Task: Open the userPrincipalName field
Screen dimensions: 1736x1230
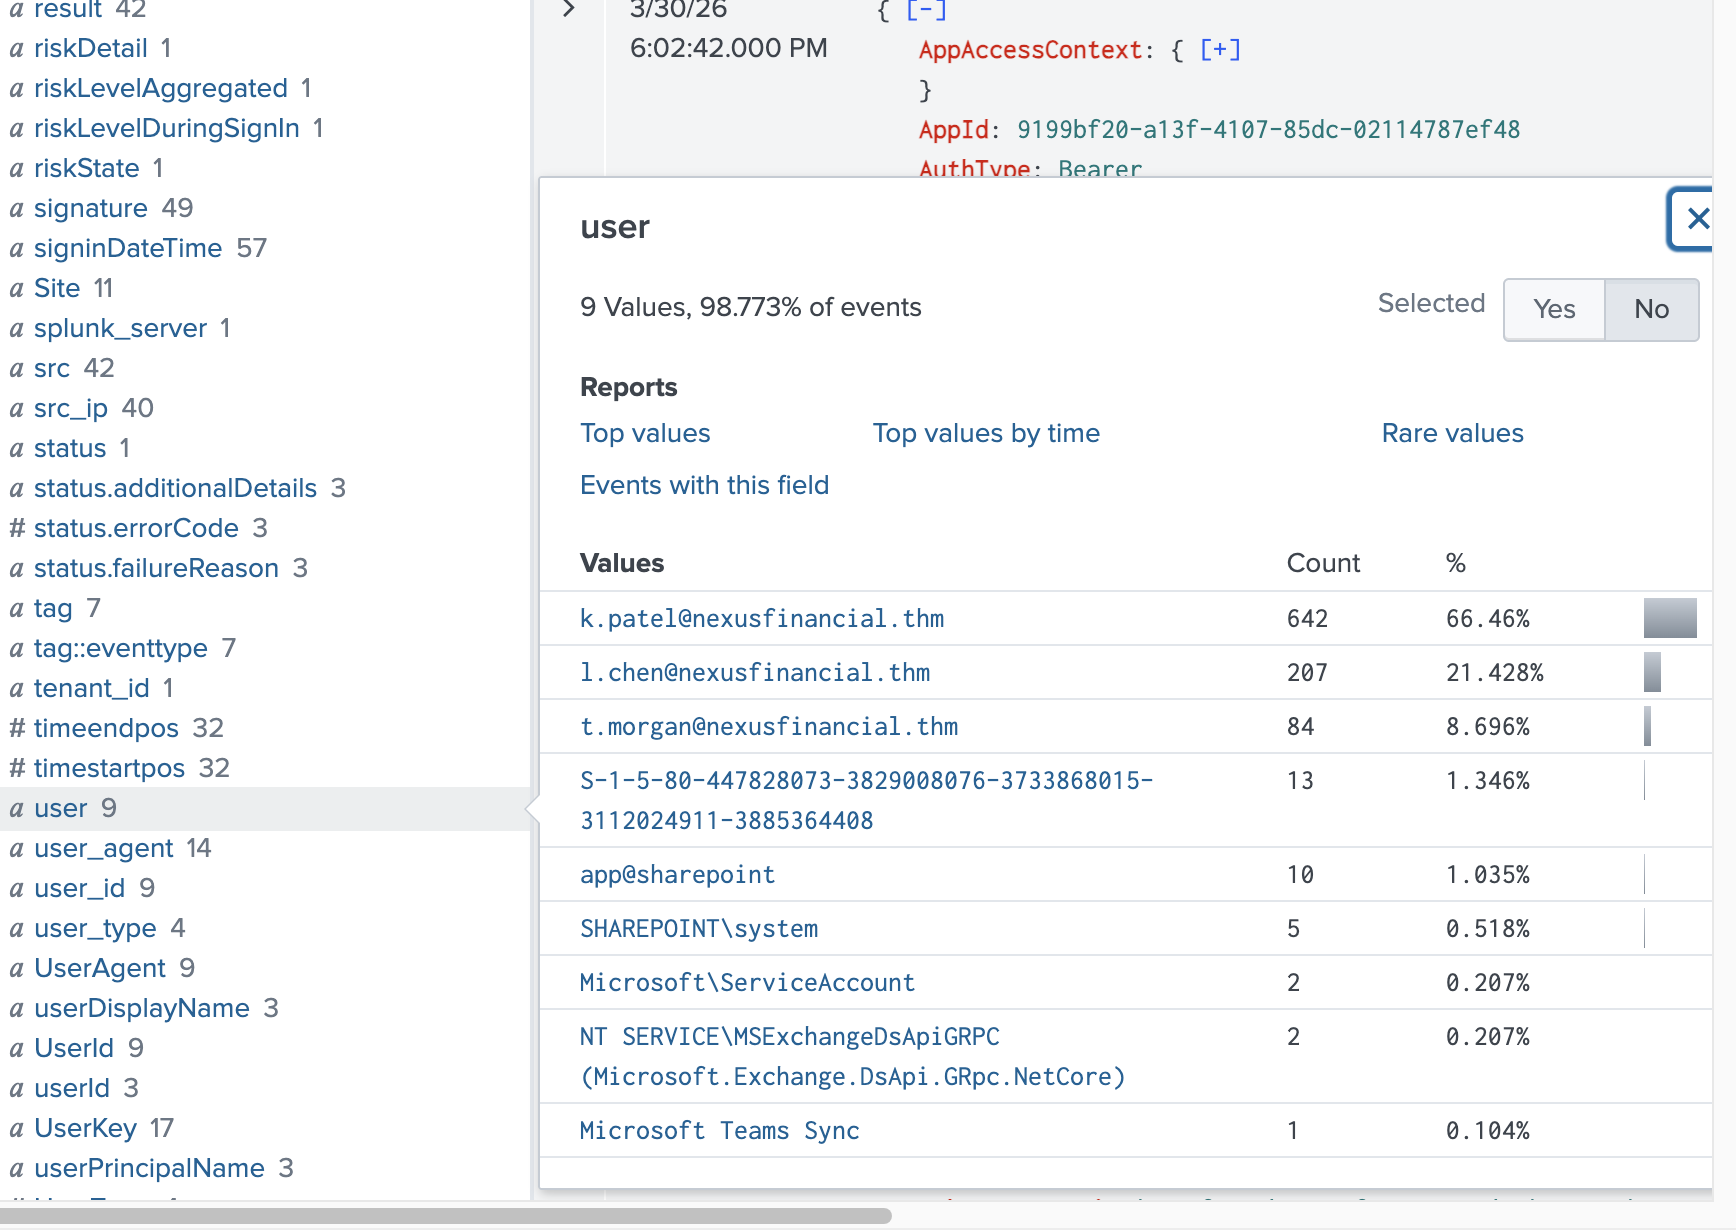Action: pyautogui.click(x=151, y=1168)
